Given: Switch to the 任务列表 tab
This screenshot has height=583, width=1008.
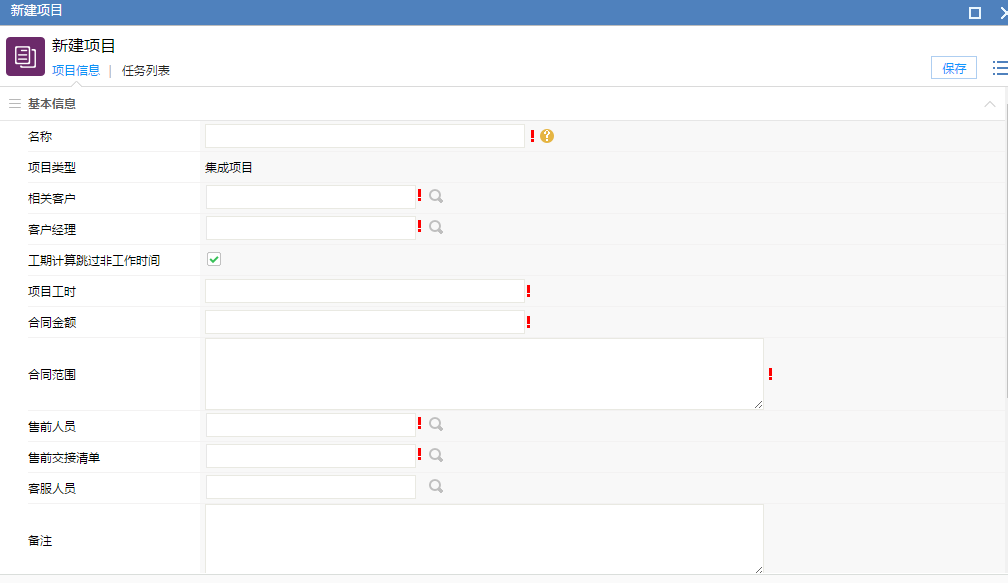Looking at the screenshot, I should 146,70.
